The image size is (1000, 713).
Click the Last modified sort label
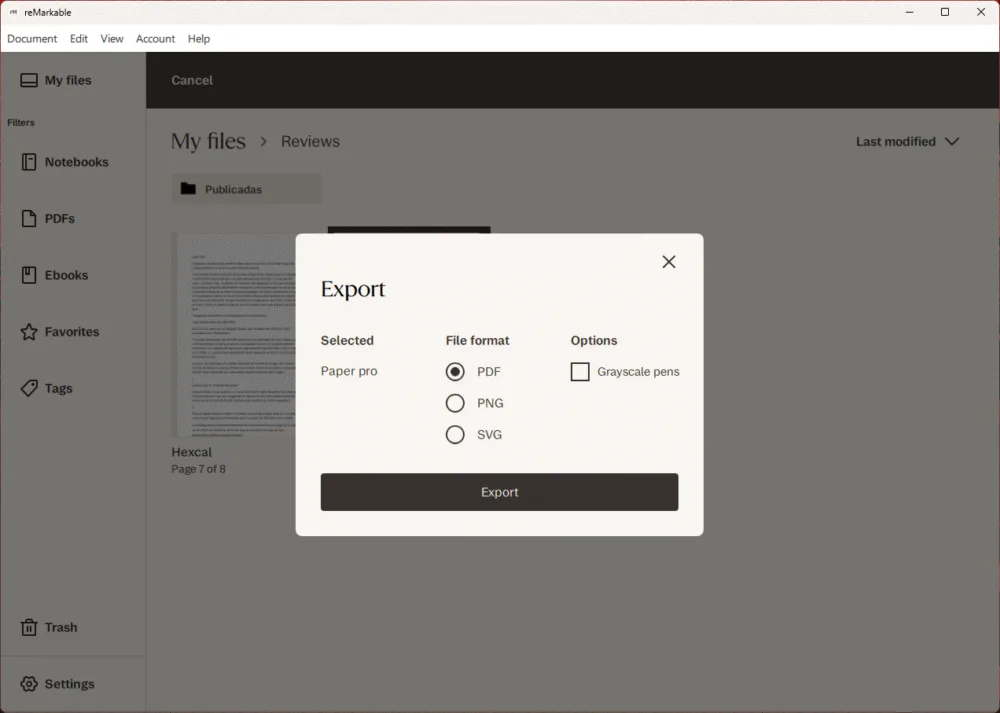[x=895, y=142]
